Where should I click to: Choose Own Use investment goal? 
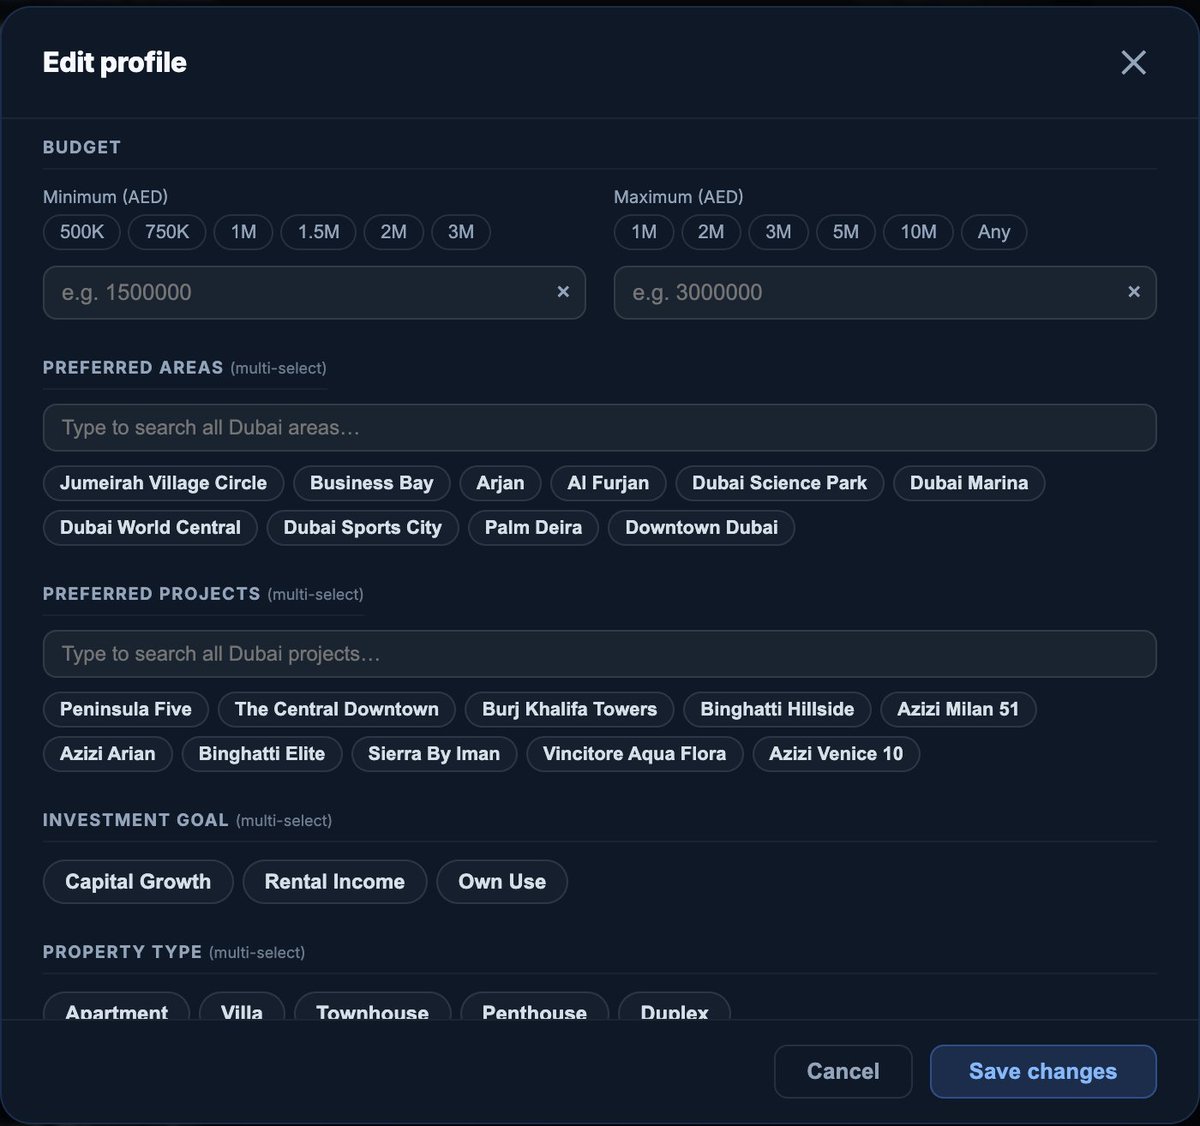[x=502, y=882]
